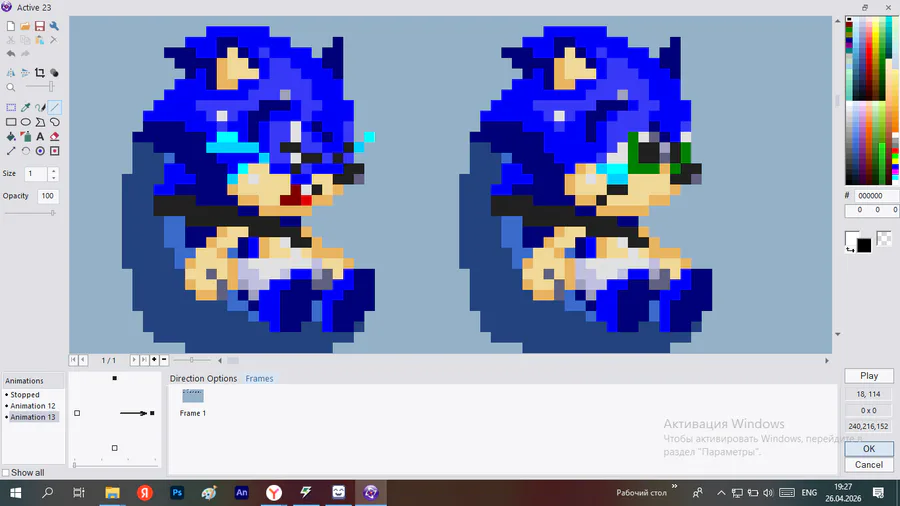Click the hex color code field

[x=876, y=196]
